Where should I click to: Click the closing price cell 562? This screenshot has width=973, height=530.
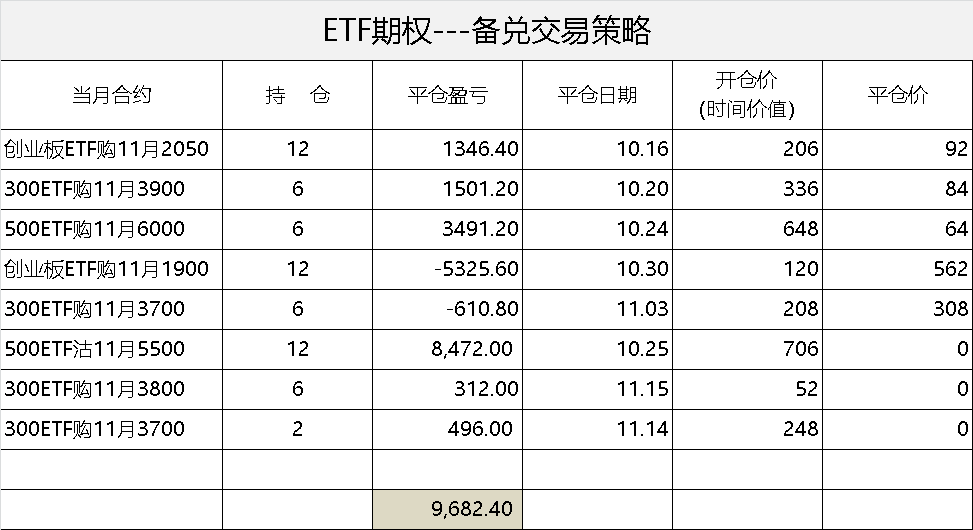897,269
